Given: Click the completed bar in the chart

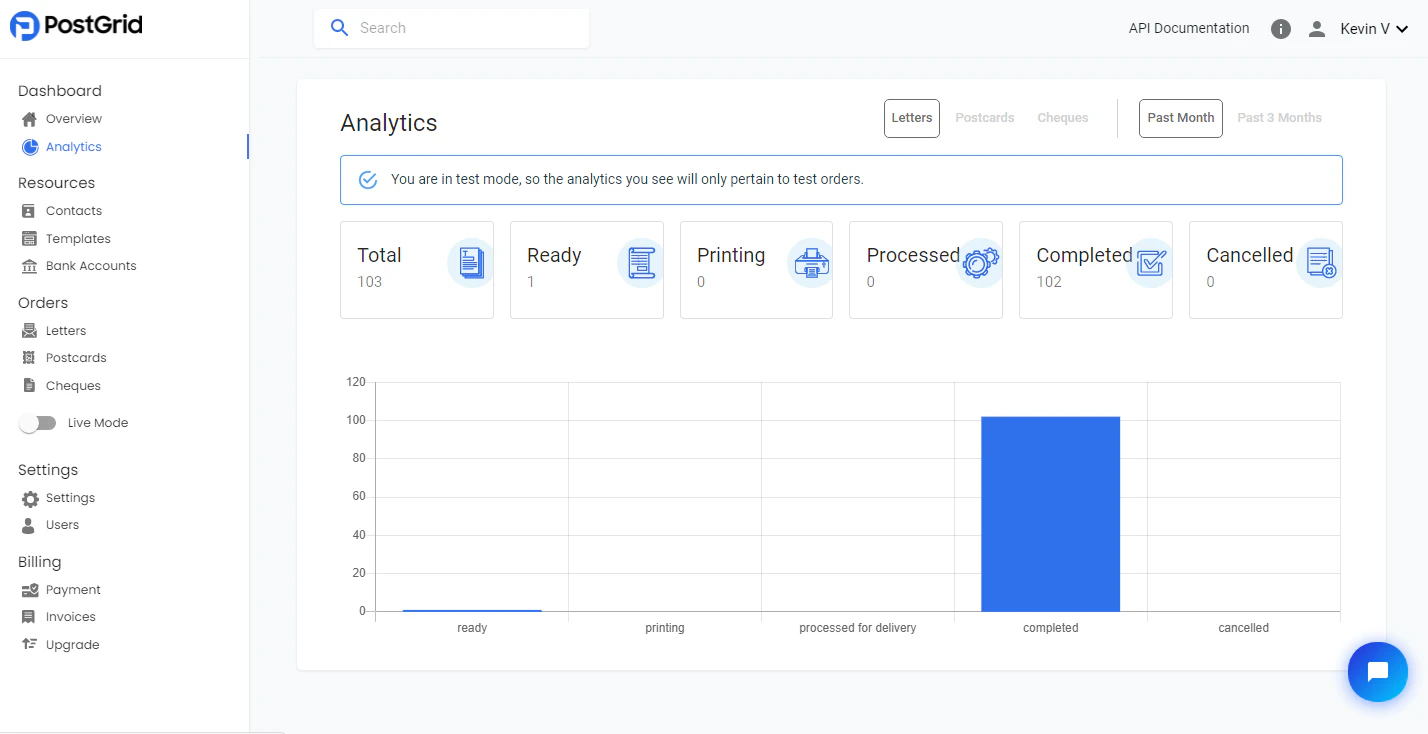Looking at the screenshot, I should 1050,513.
